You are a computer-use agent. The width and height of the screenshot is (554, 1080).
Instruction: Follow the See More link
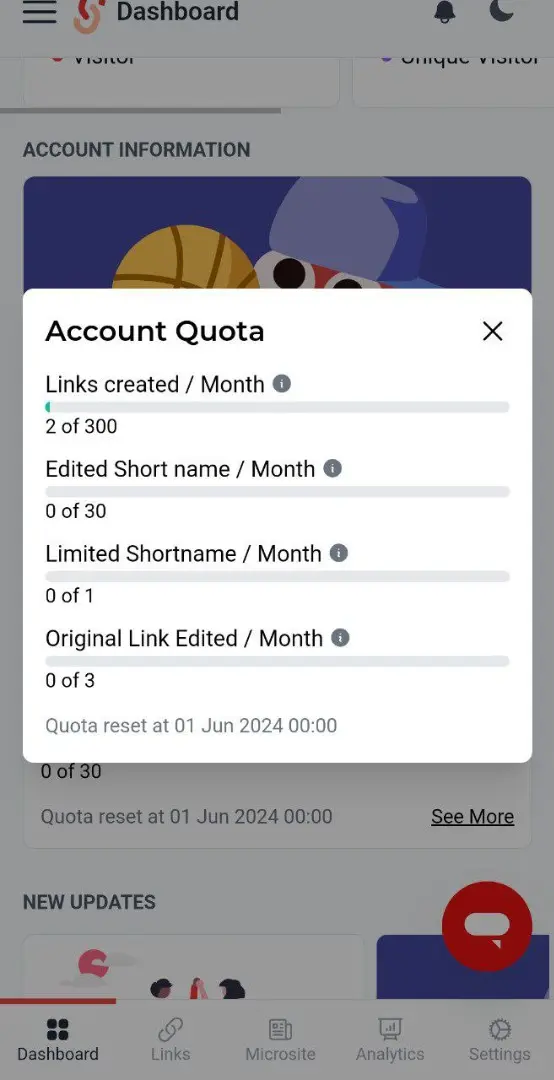473,817
